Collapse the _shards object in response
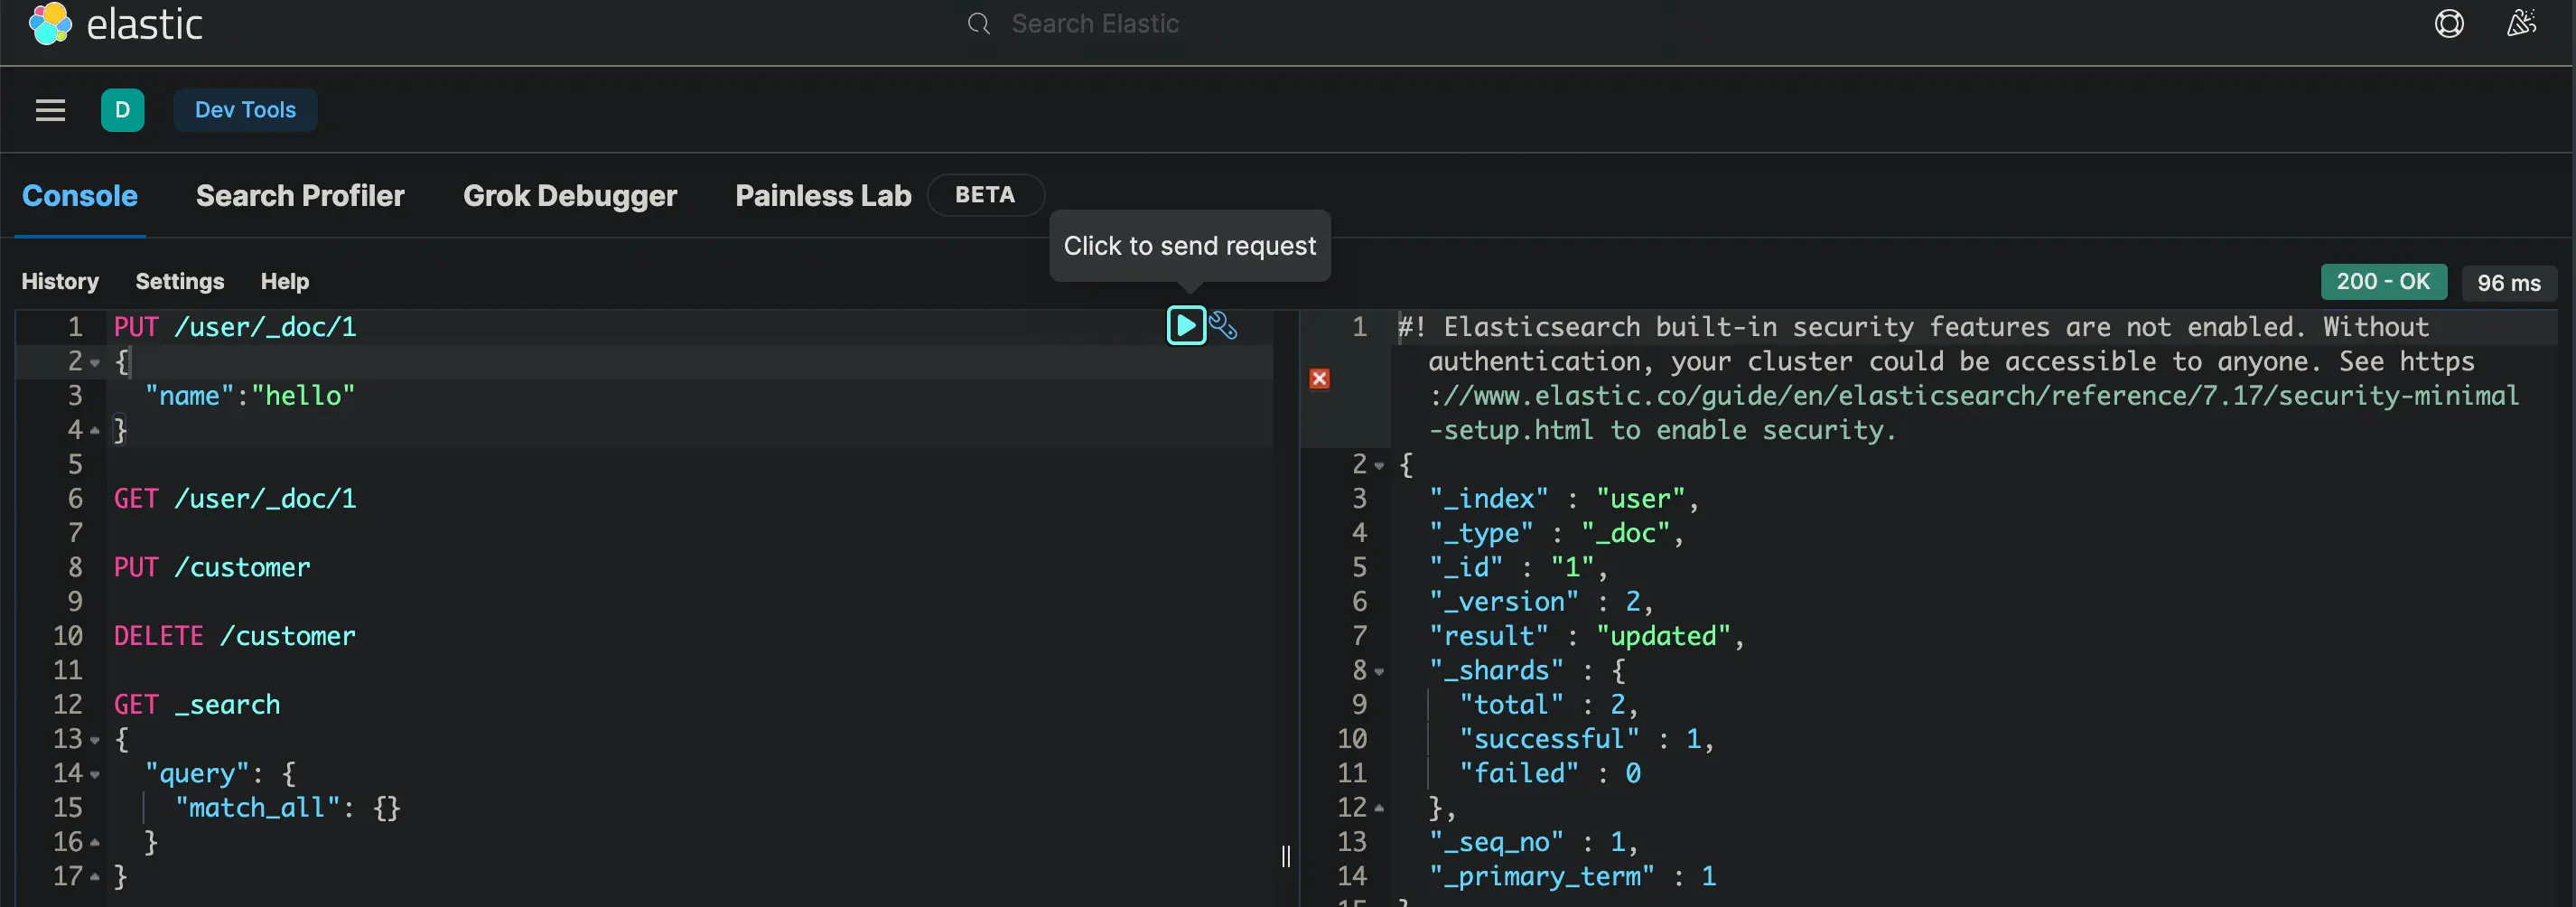Screen dimensions: 2576x907 pos(1379,671)
